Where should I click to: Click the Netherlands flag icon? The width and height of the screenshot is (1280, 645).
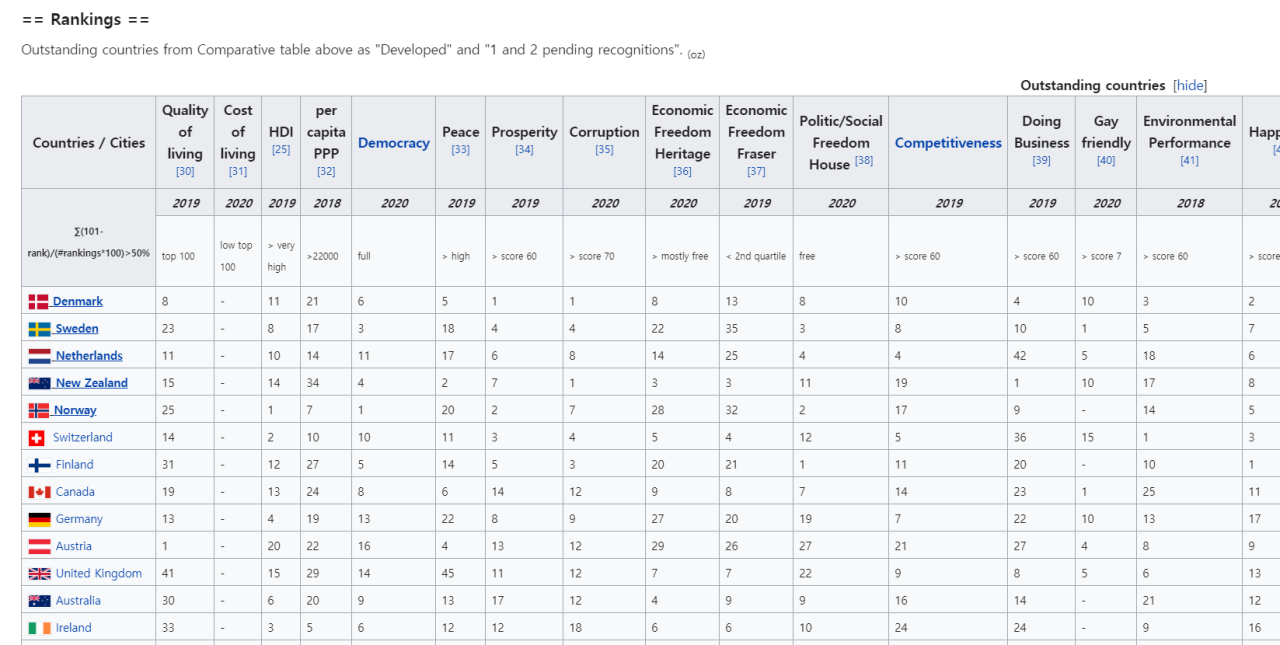click(x=39, y=356)
